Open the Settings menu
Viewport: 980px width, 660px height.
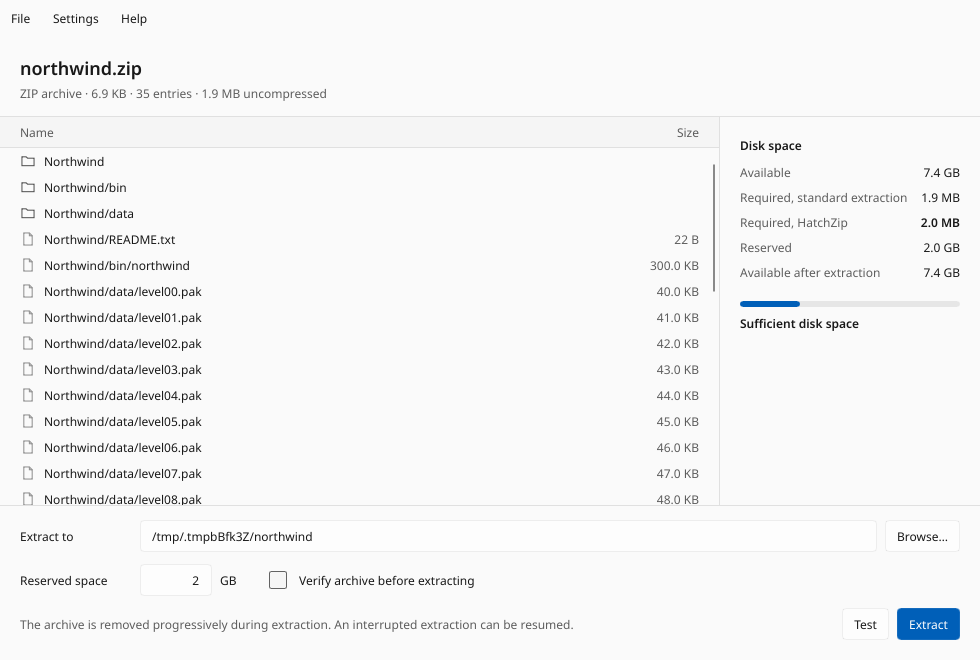point(76,19)
